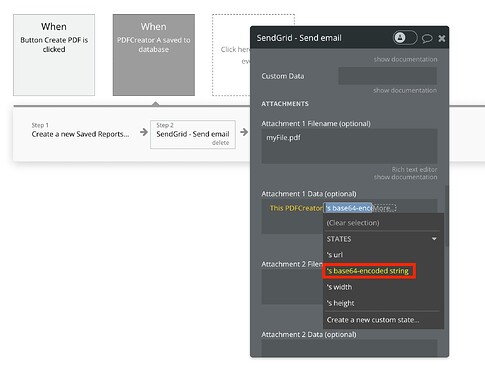This screenshot has width=485, height=375.
Task: Select 's height state
Action: [x=340, y=303]
